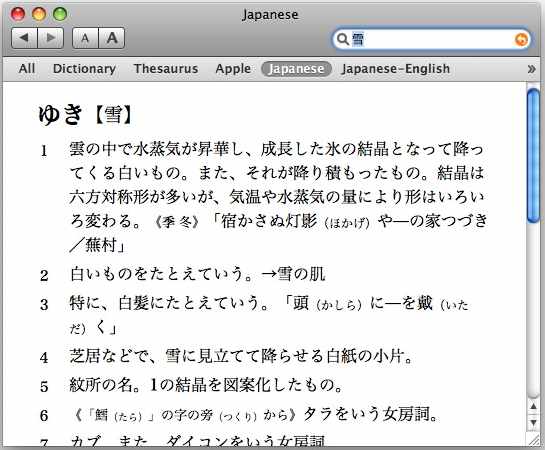Click inside the search input field
The width and height of the screenshot is (545, 450).
click(431, 39)
